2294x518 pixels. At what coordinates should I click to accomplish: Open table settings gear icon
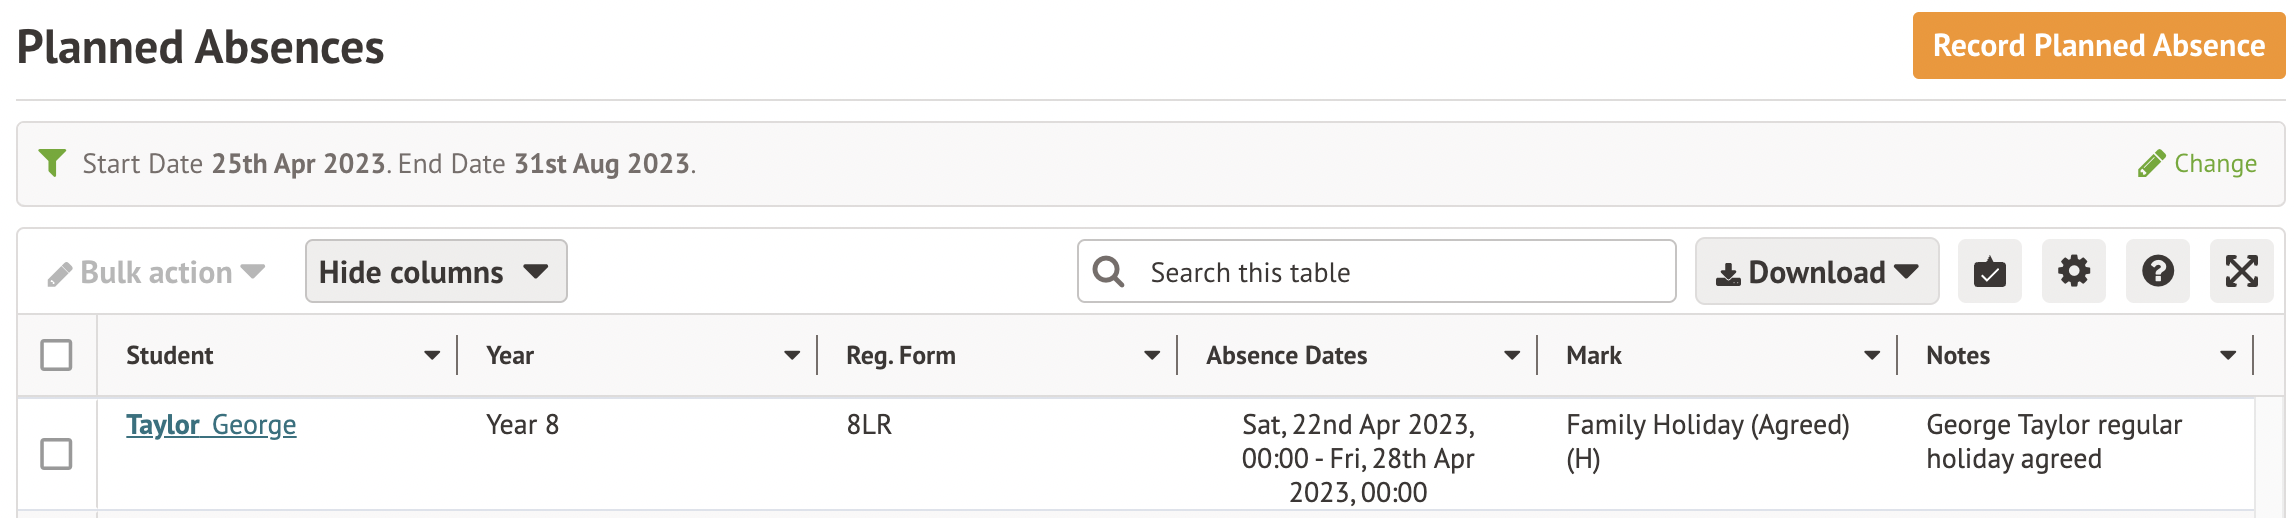pyautogui.click(x=2073, y=271)
